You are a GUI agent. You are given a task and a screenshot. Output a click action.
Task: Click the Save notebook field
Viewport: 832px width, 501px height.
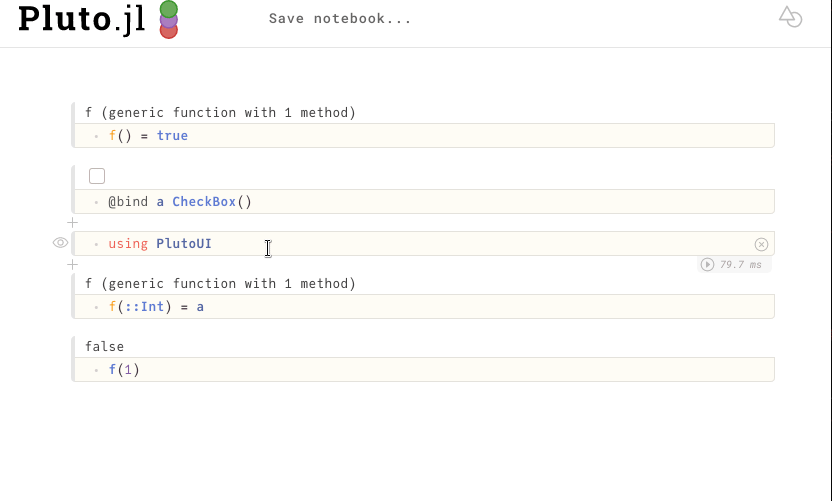pyautogui.click(x=340, y=19)
